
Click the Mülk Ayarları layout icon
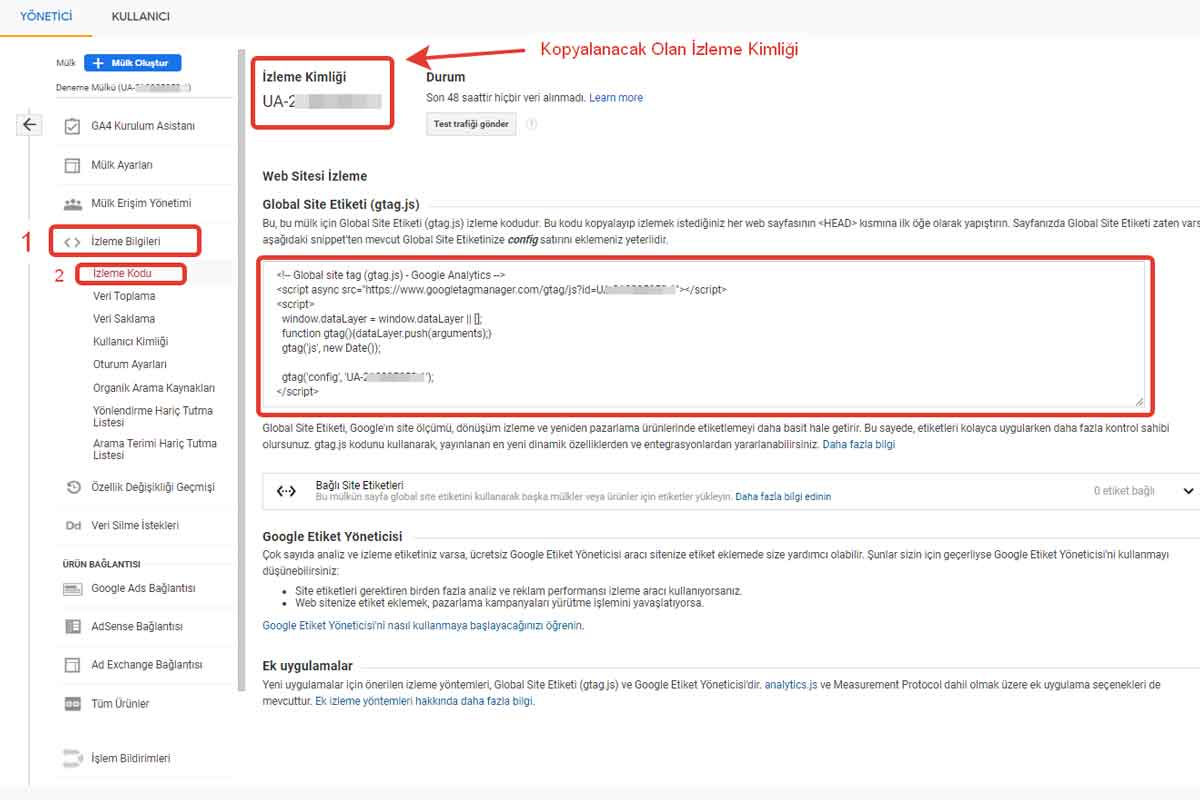pos(72,165)
